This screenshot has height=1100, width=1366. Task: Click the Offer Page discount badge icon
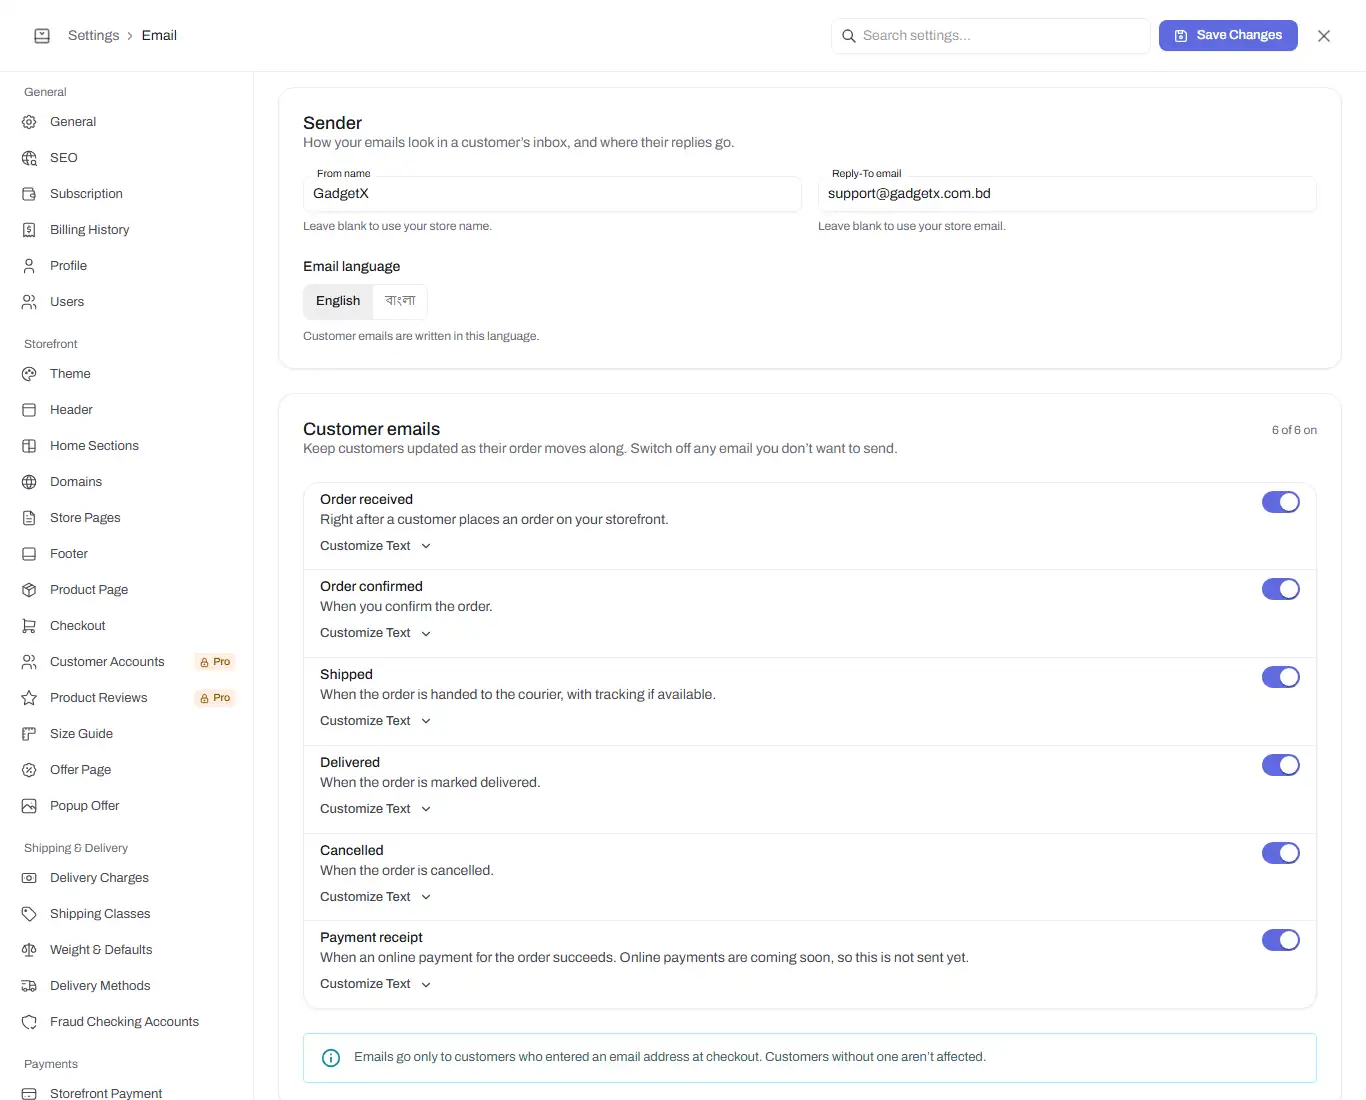tap(29, 770)
